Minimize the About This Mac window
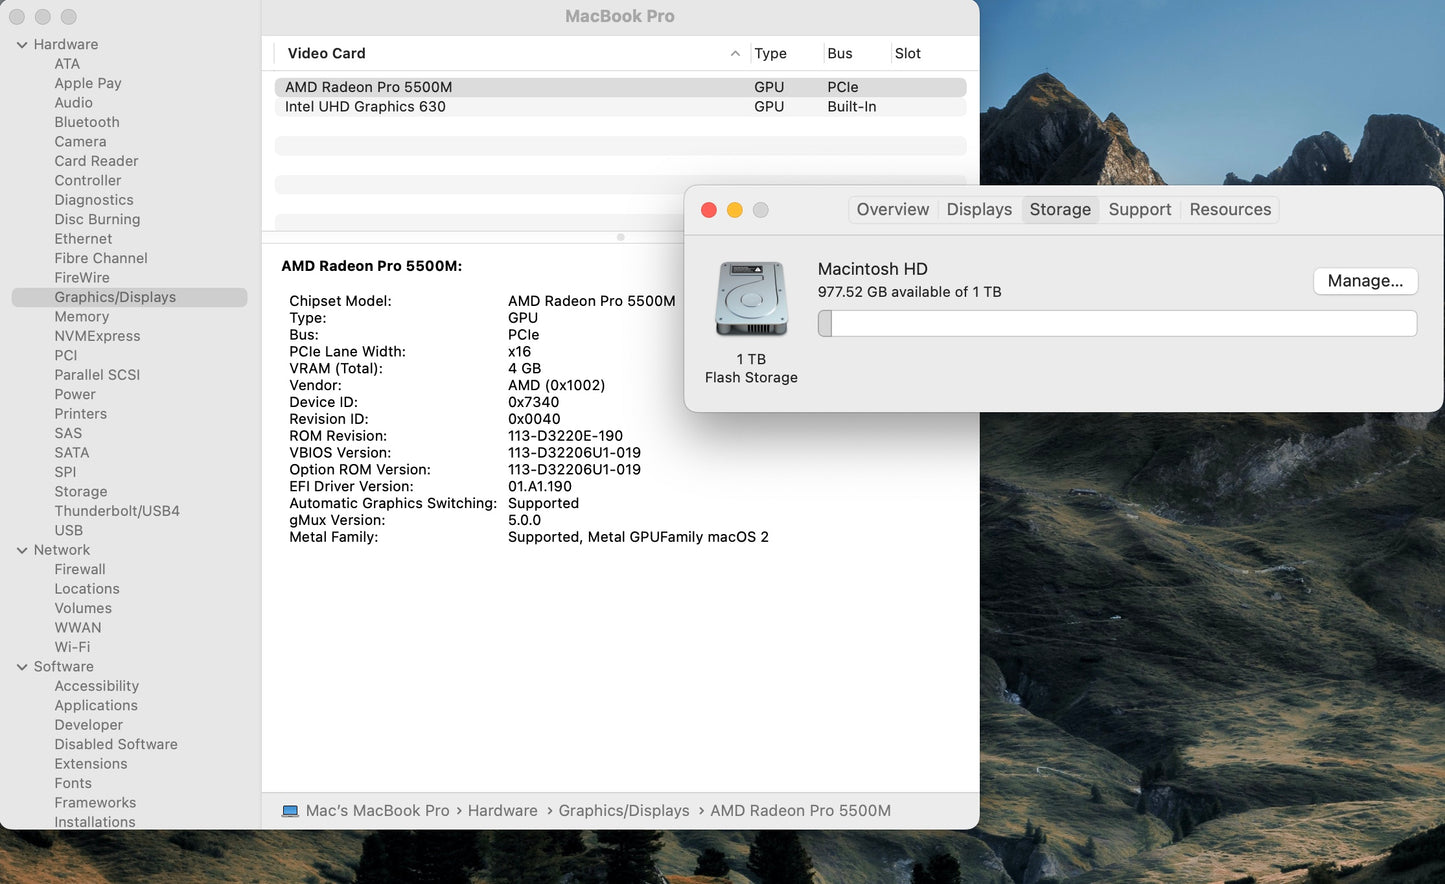Screen dimensions: 1445x884 735,210
